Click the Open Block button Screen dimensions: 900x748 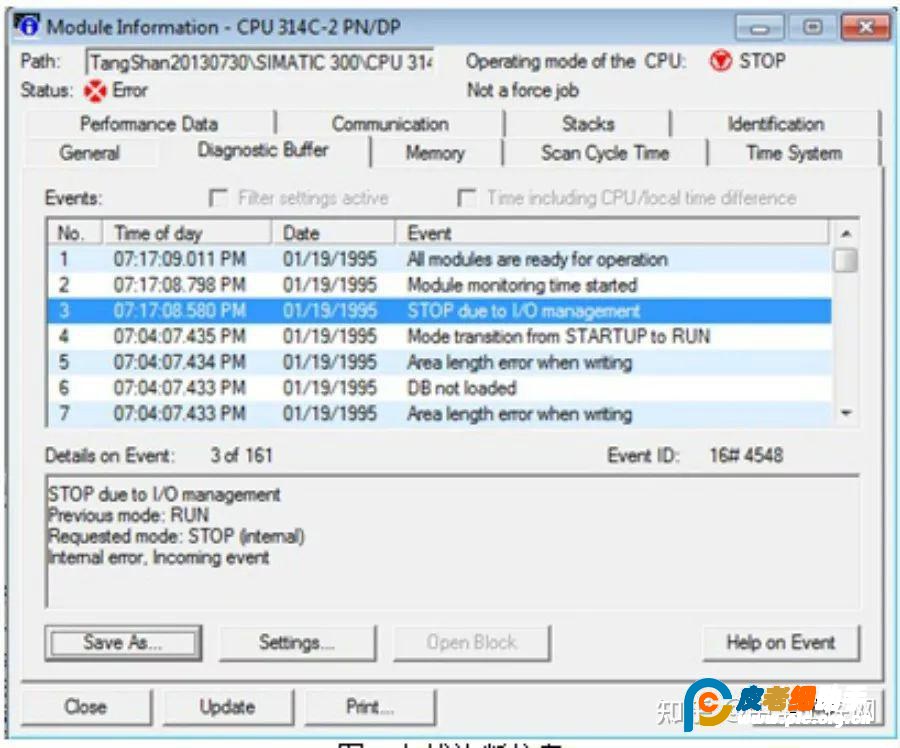pyautogui.click(x=472, y=643)
